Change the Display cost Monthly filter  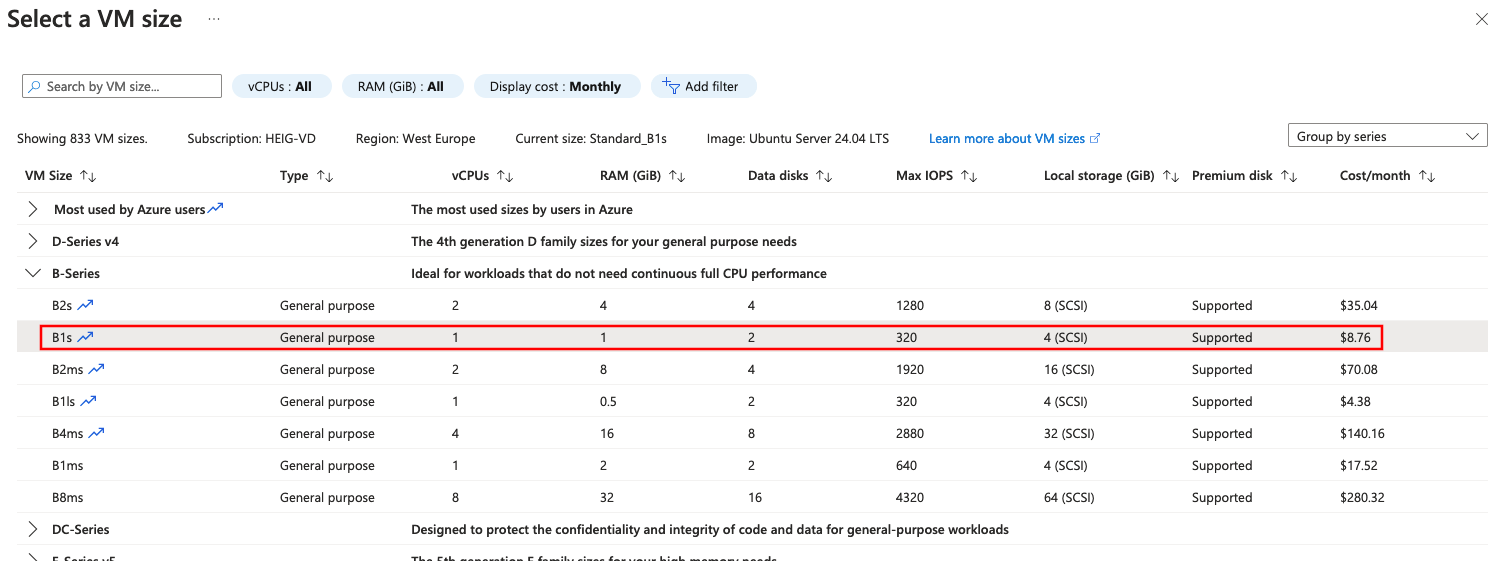click(x=555, y=87)
